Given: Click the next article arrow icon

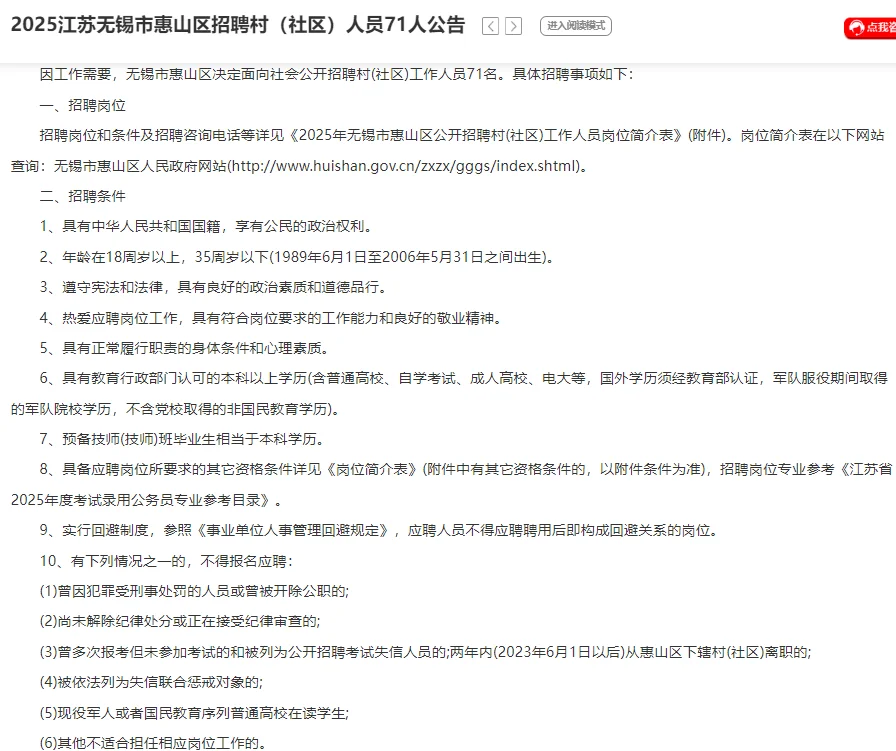Looking at the screenshot, I should click(x=513, y=27).
